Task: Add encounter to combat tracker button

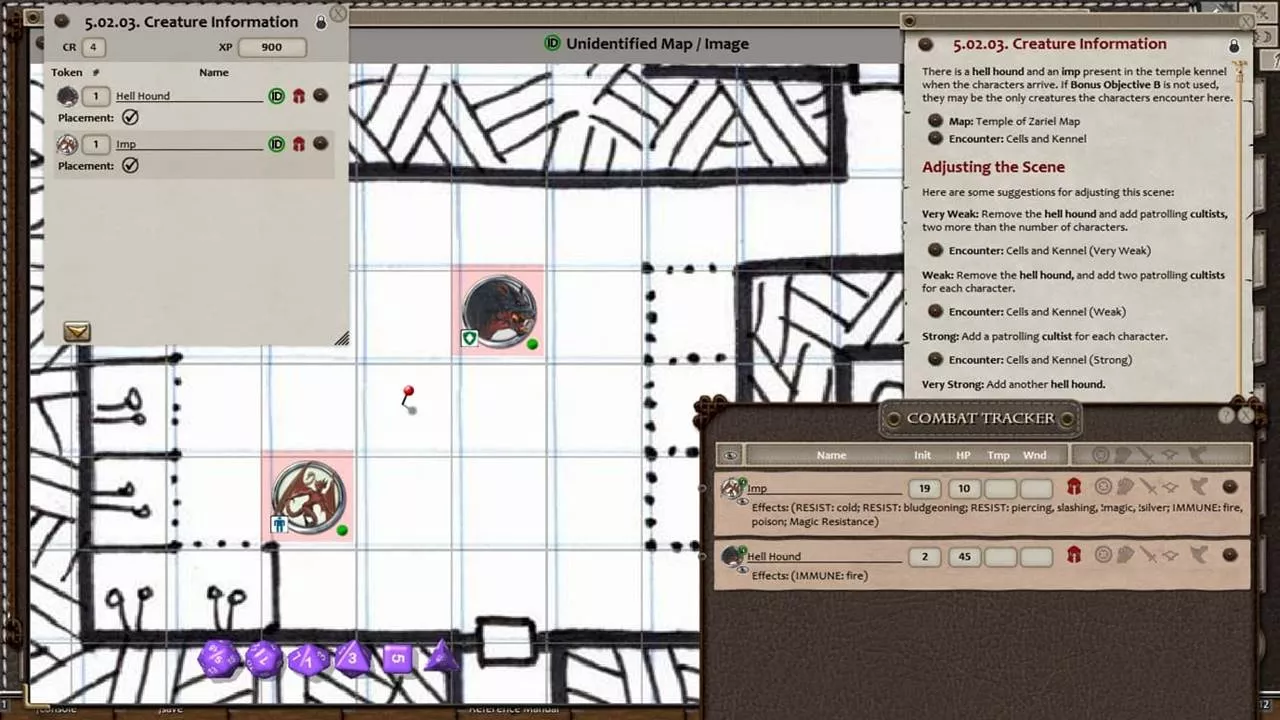Action: [77, 331]
